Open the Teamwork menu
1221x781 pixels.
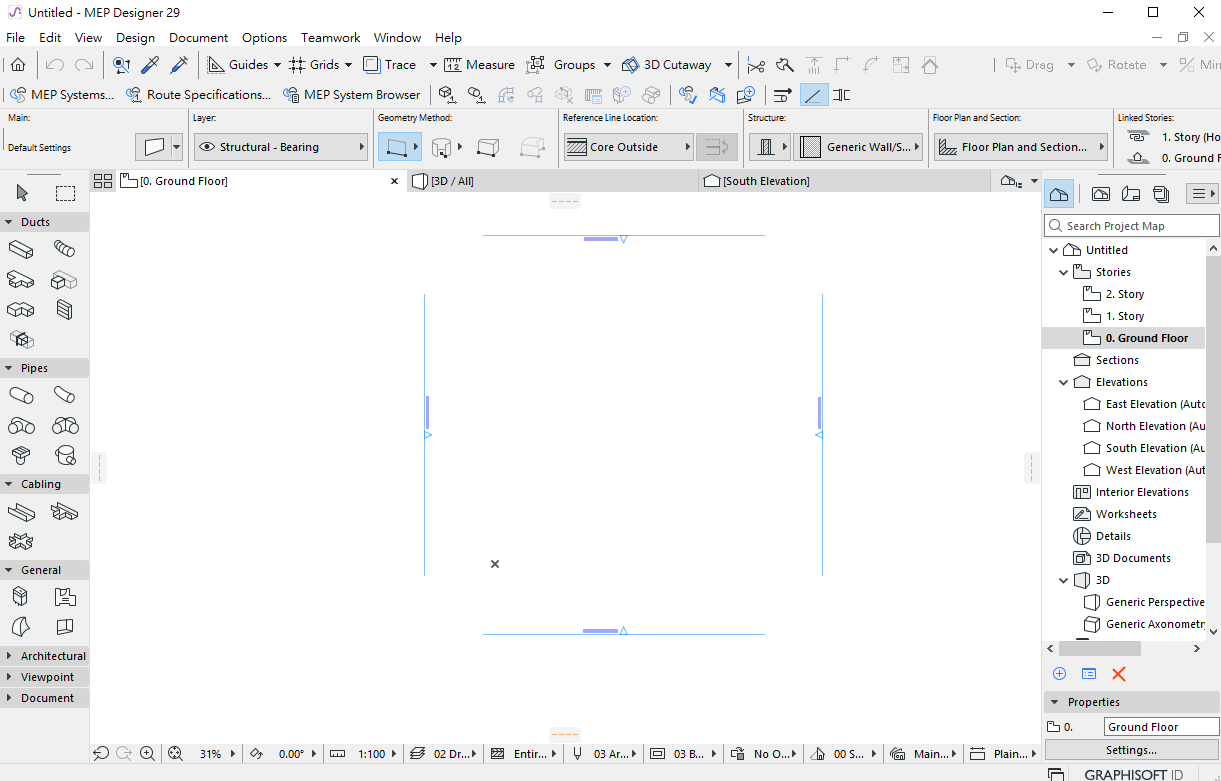click(x=330, y=37)
